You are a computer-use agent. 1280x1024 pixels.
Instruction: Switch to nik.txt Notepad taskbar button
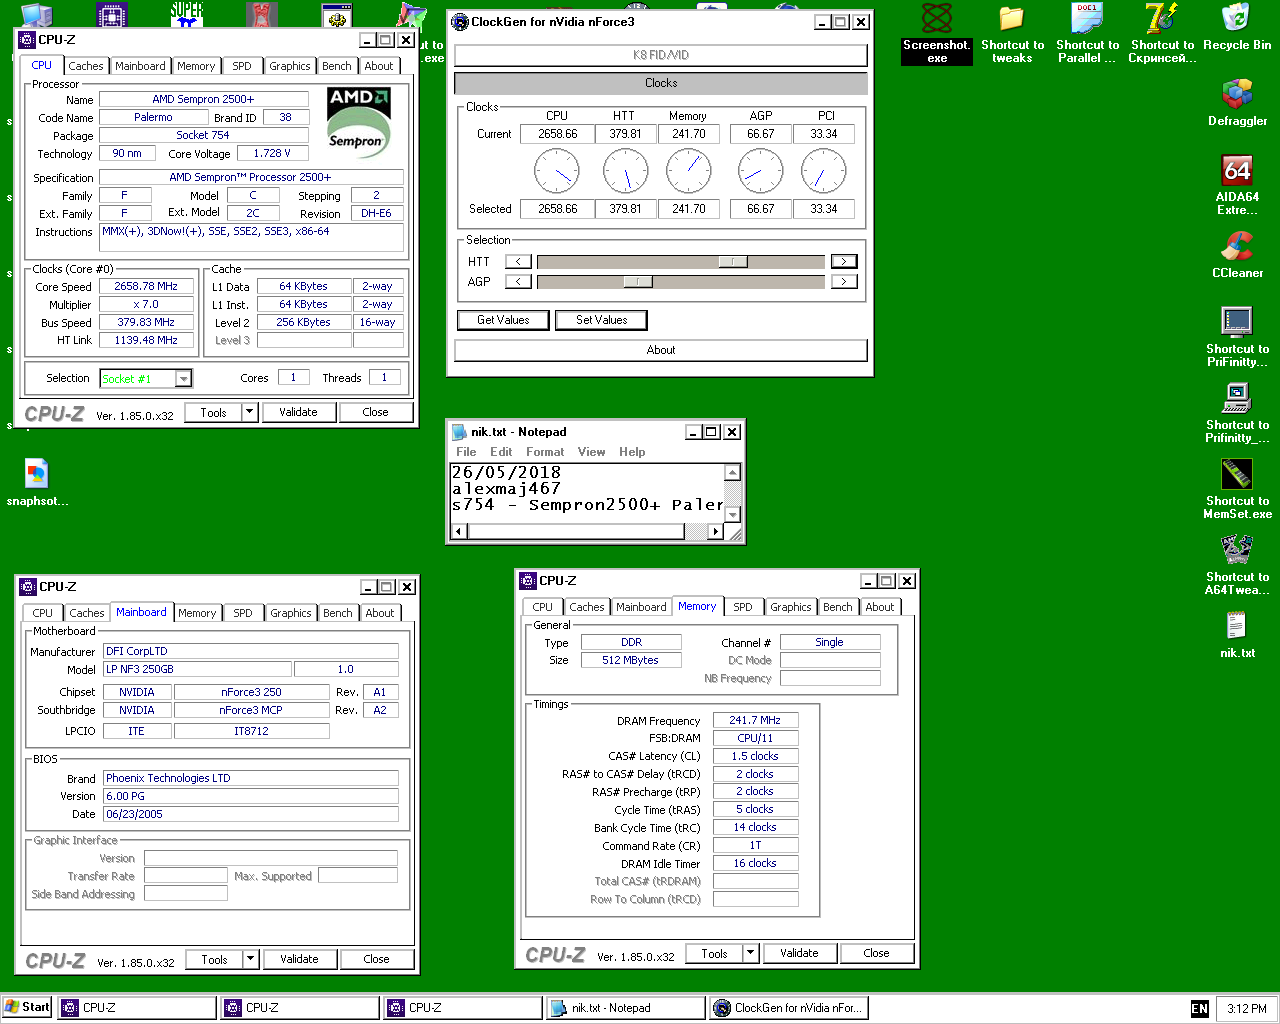pyautogui.click(x=626, y=1008)
